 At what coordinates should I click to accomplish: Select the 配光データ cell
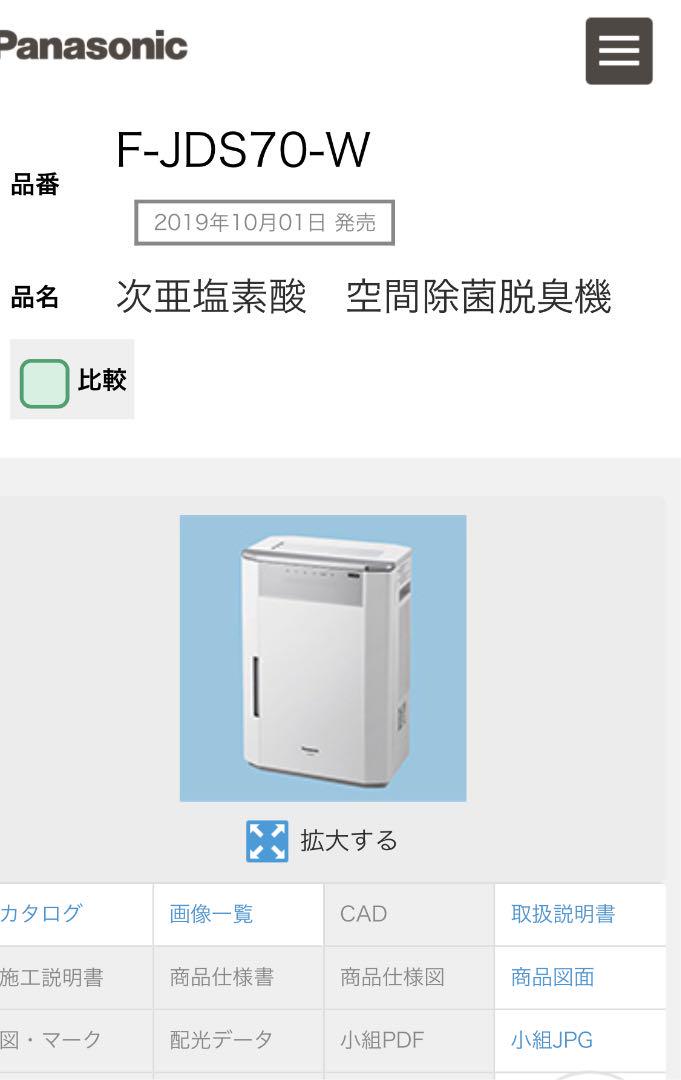tap(221, 1039)
